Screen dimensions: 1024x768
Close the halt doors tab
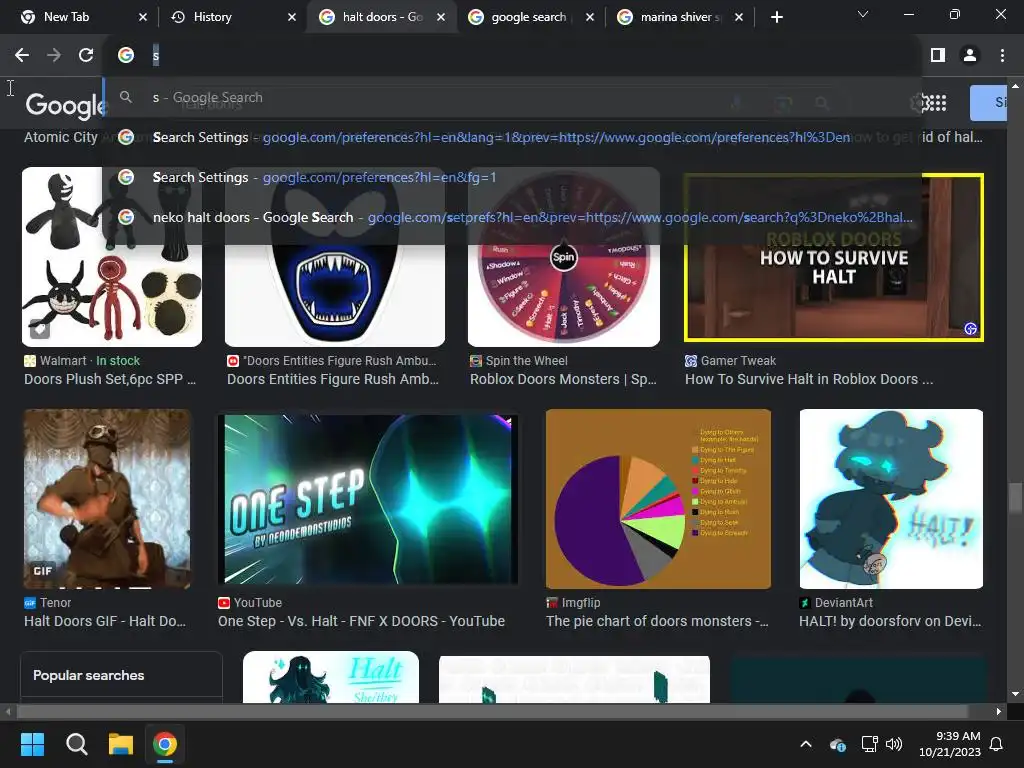coord(441,17)
